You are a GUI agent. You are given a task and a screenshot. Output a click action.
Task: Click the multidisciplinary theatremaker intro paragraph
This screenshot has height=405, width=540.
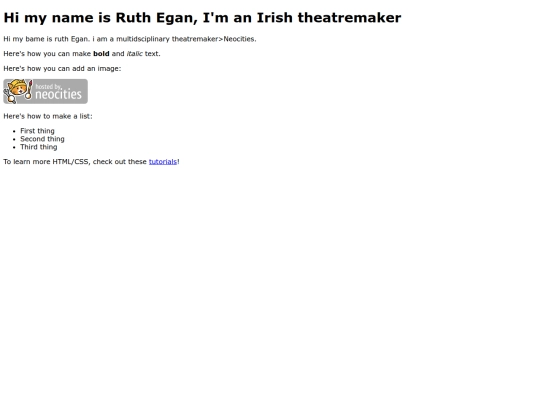(x=130, y=39)
